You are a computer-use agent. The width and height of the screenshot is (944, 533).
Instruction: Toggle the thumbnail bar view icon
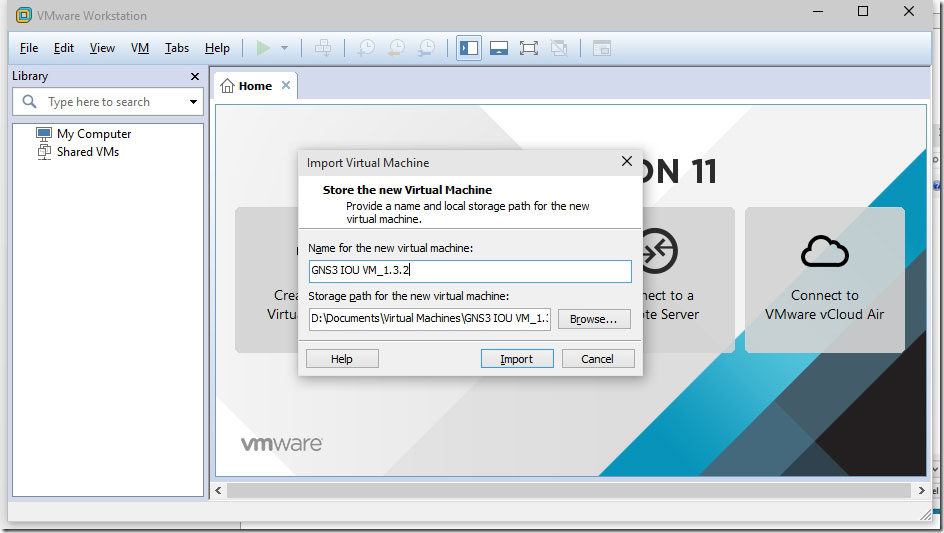click(498, 48)
